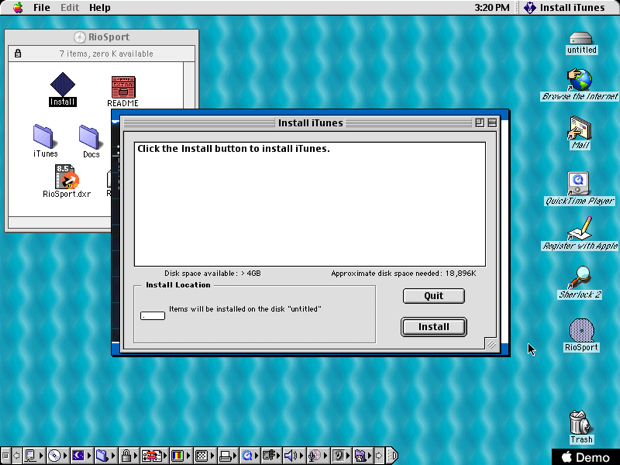The width and height of the screenshot is (620, 465).
Task: Click the 'Click the Install button to install iTunes.' text
Action: click(233, 149)
